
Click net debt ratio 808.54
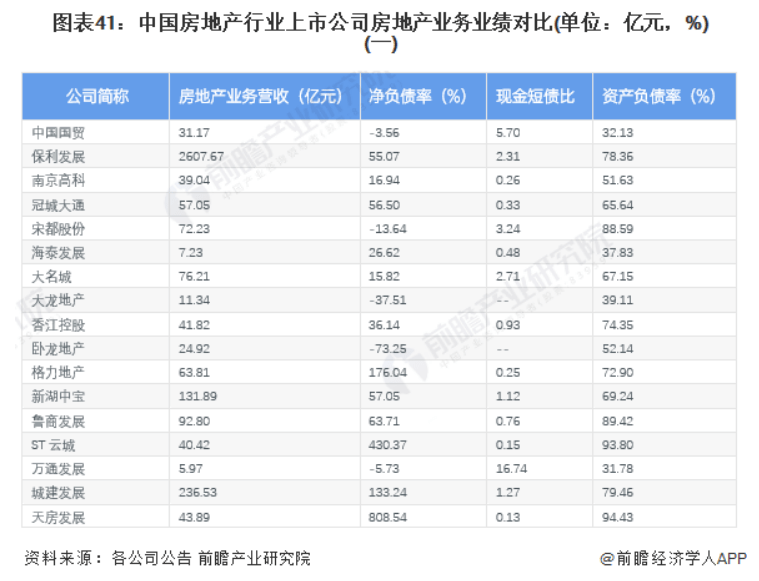(388, 517)
